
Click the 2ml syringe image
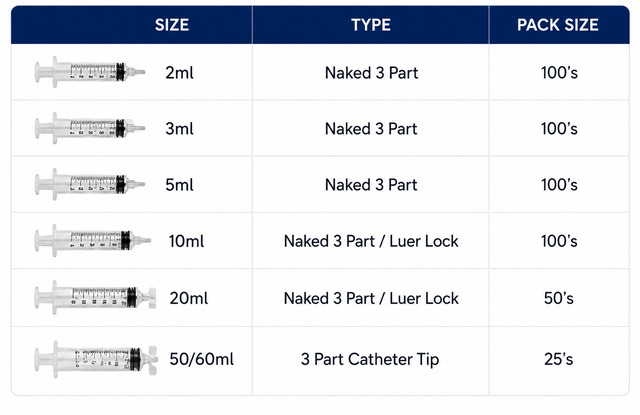click(90, 72)
